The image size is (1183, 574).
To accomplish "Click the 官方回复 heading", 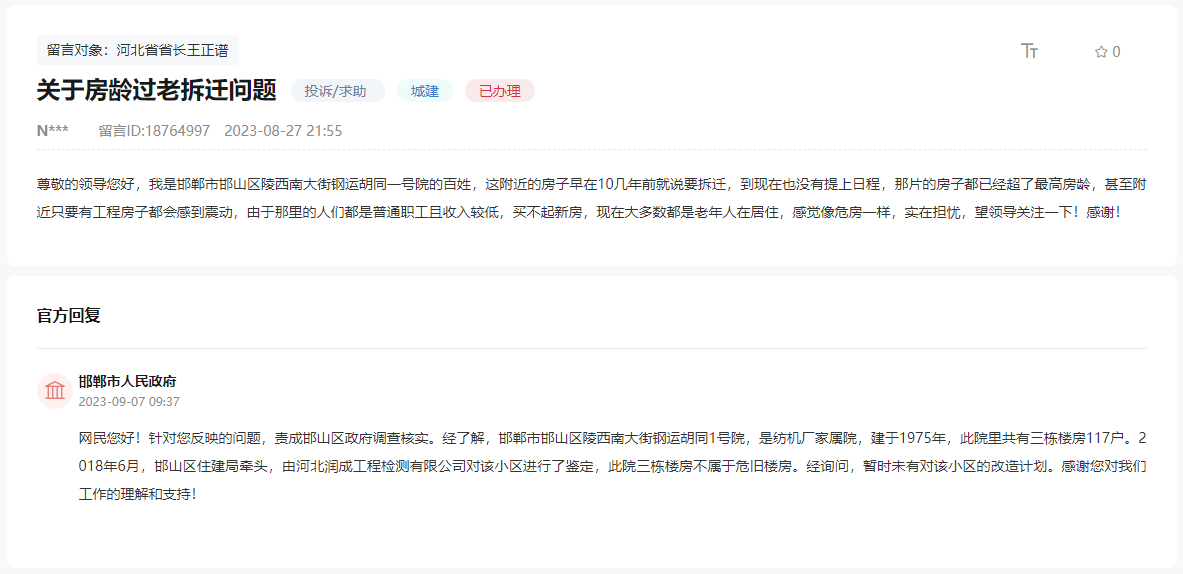I will pyautogui.click(x=69, y=315).
